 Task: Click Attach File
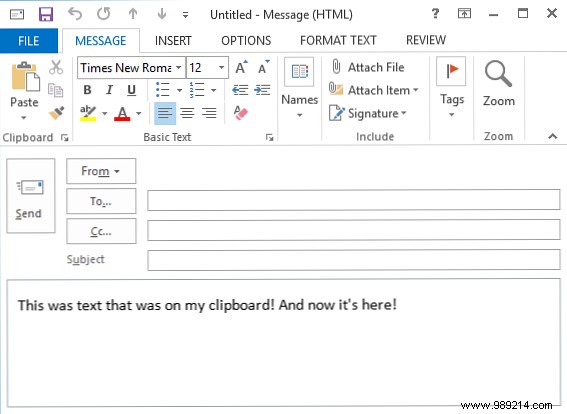367,67
